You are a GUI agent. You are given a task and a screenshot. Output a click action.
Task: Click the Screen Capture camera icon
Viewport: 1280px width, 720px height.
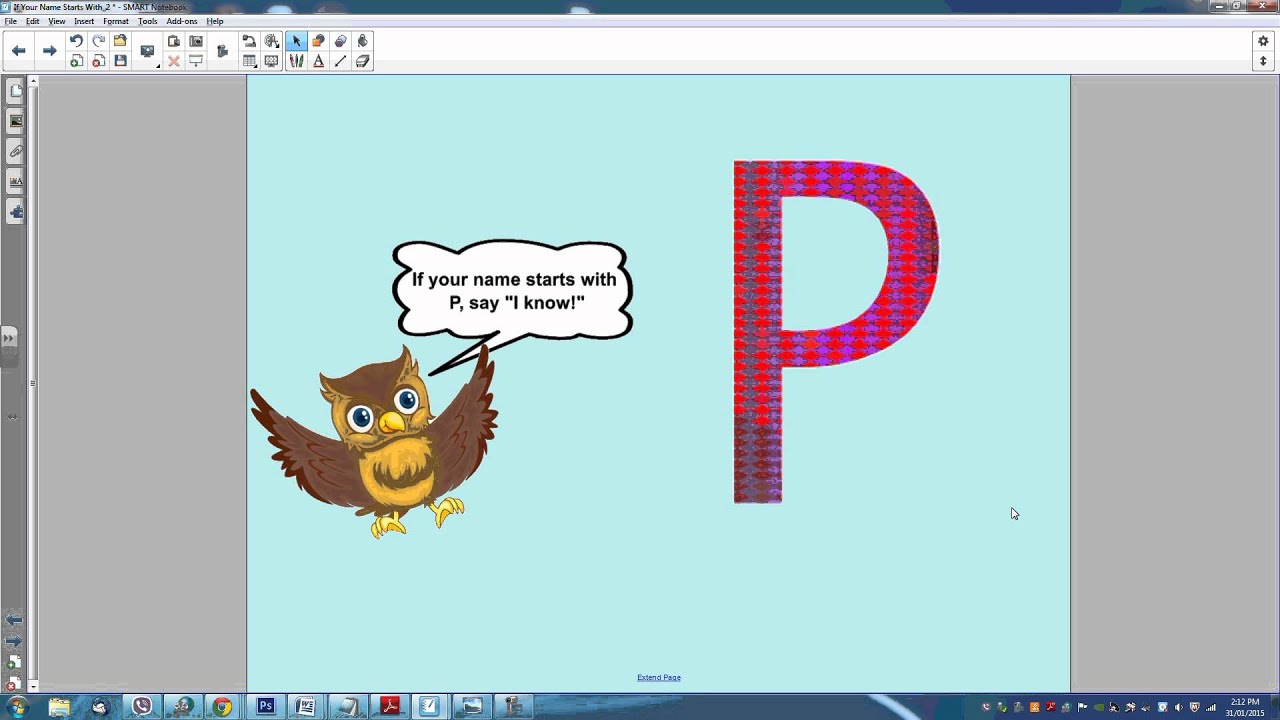coord(196,41)
